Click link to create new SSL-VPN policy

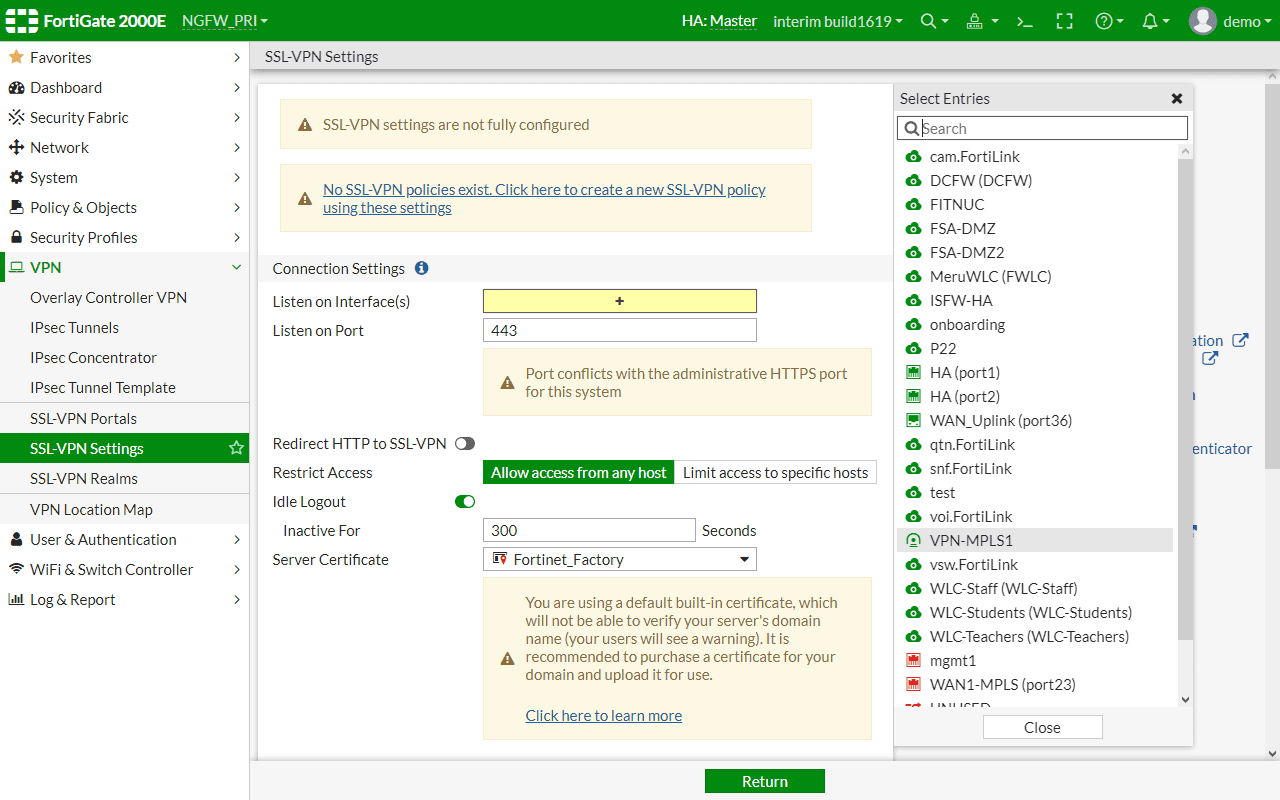[544, 198]
